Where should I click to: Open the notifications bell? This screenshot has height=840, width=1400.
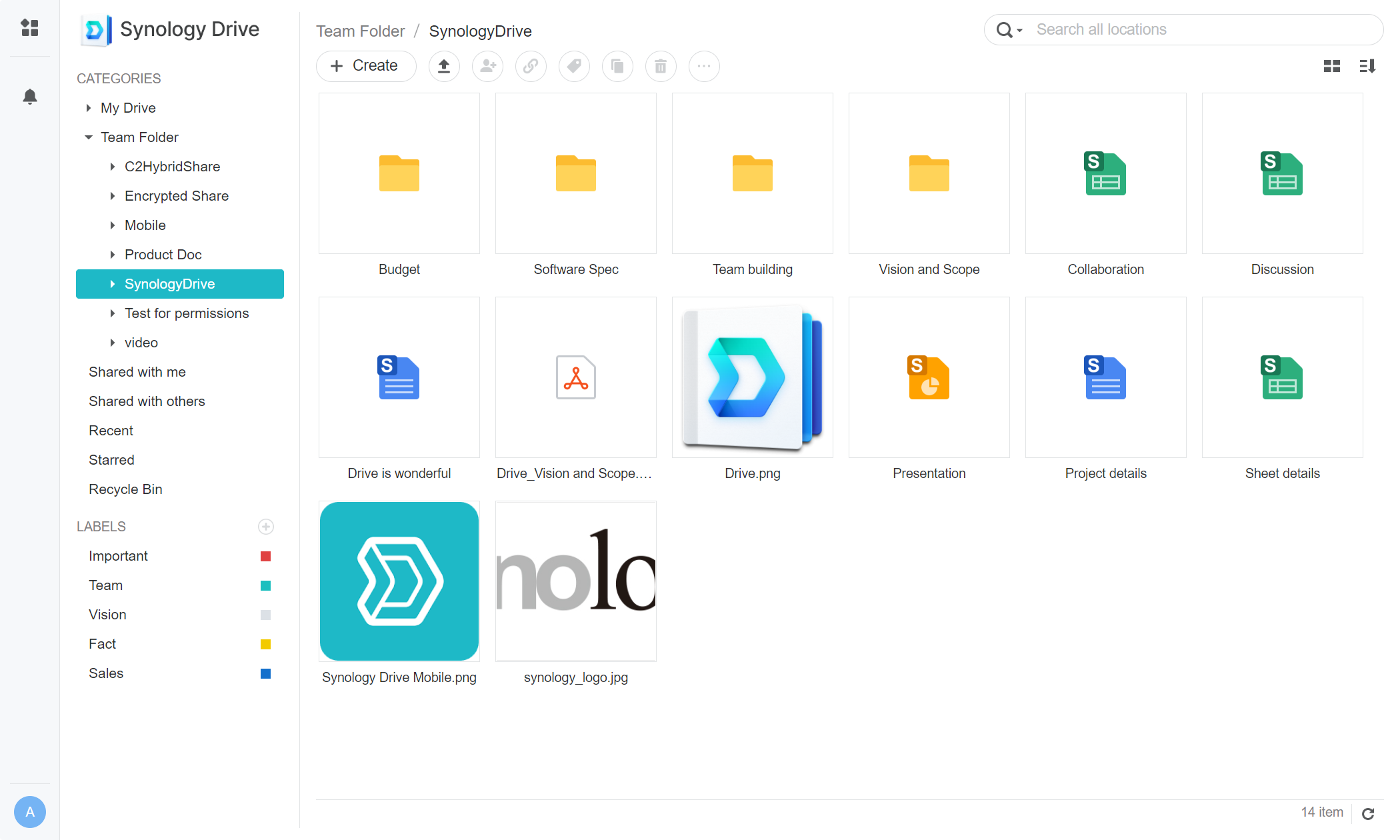29,96
